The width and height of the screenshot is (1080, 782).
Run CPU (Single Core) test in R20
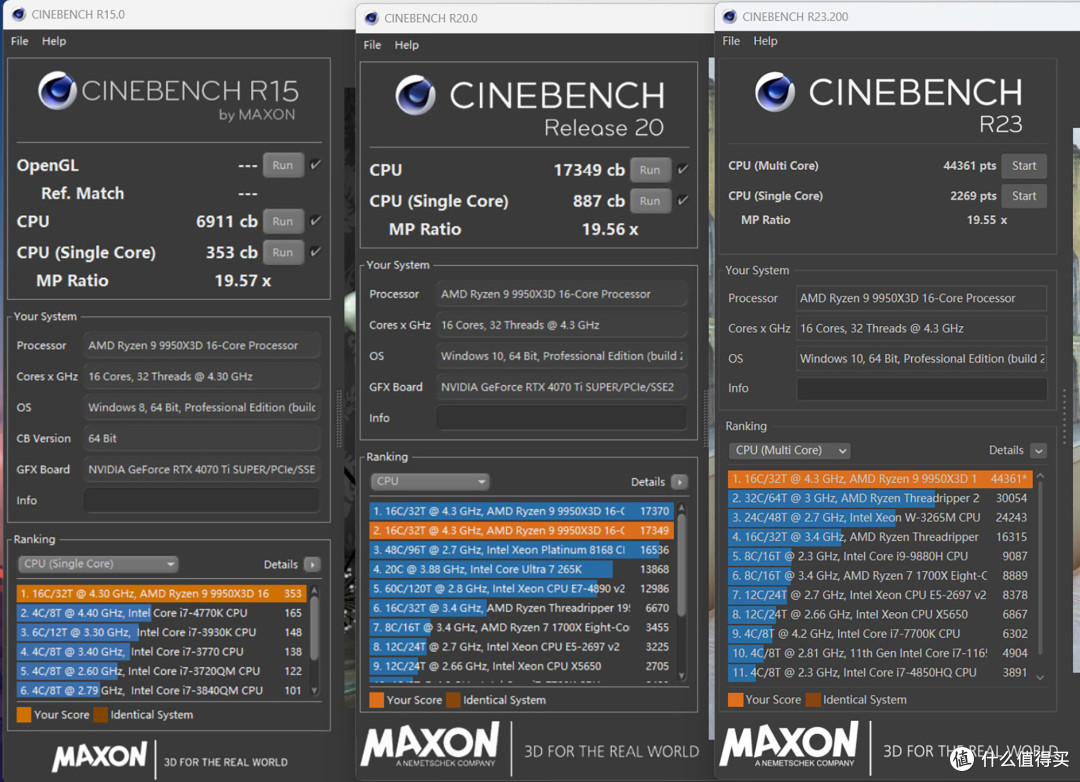[650, 200]
